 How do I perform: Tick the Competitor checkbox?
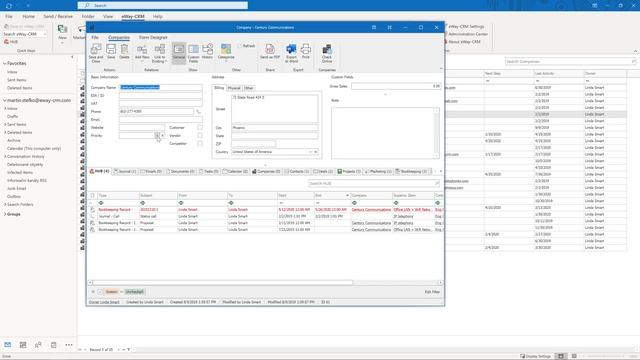pos(200,144)
